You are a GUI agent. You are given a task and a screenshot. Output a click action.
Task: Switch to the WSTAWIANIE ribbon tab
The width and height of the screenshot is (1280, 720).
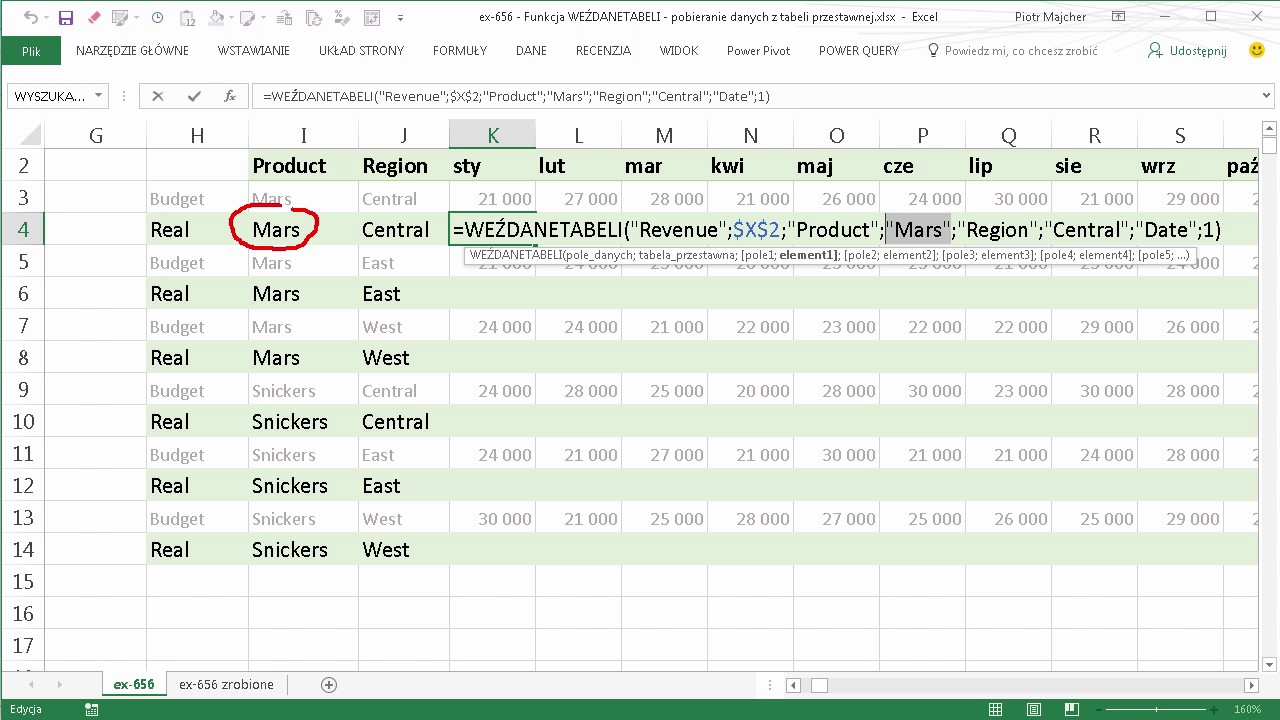tap(254, 51)
